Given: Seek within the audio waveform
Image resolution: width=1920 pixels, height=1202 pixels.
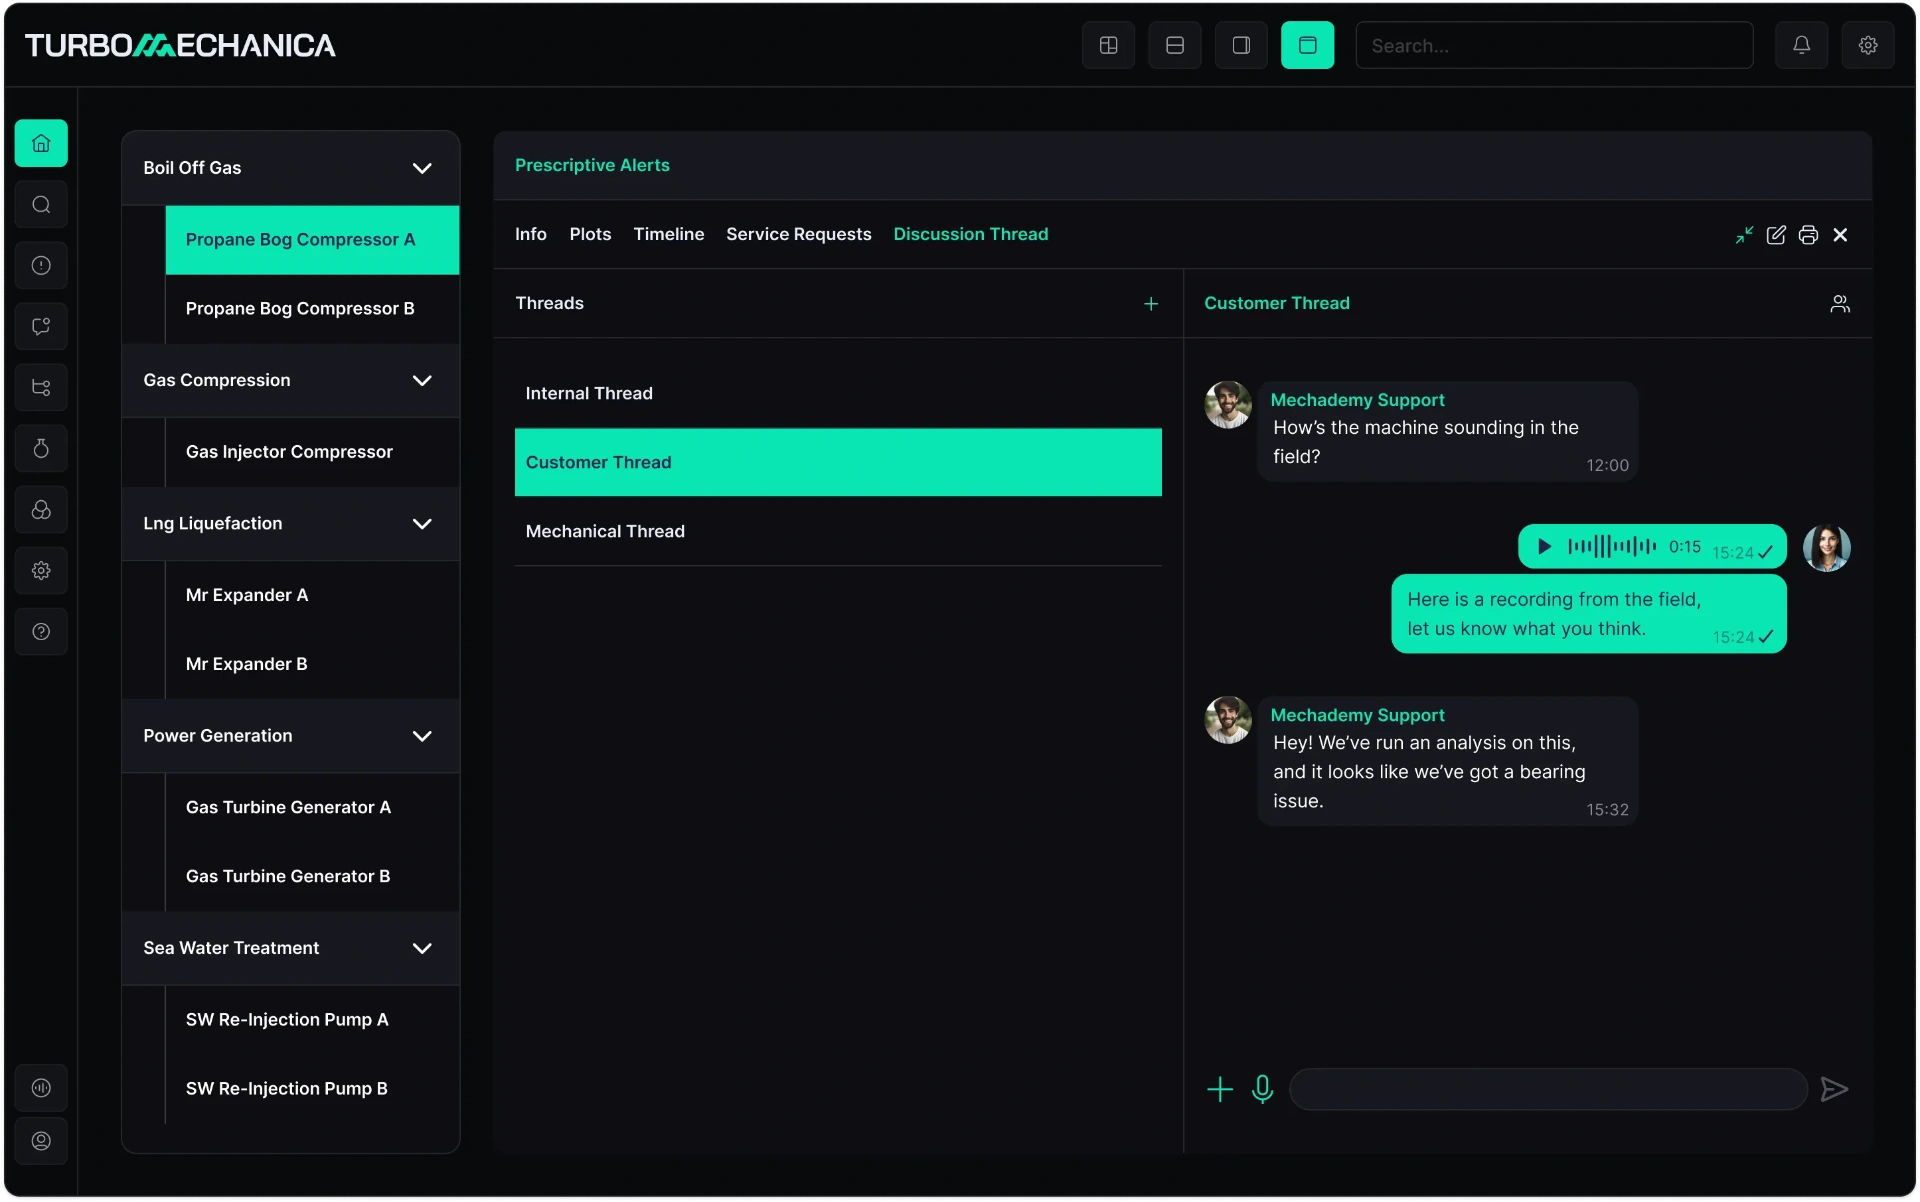Looking at the screenshot, I should (x=1612, y=546).
